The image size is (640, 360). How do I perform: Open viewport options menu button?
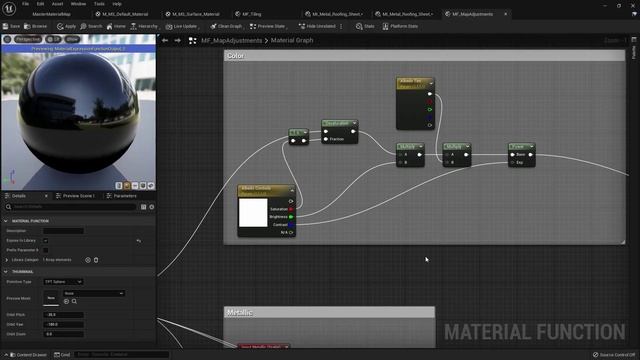(7, 39)
